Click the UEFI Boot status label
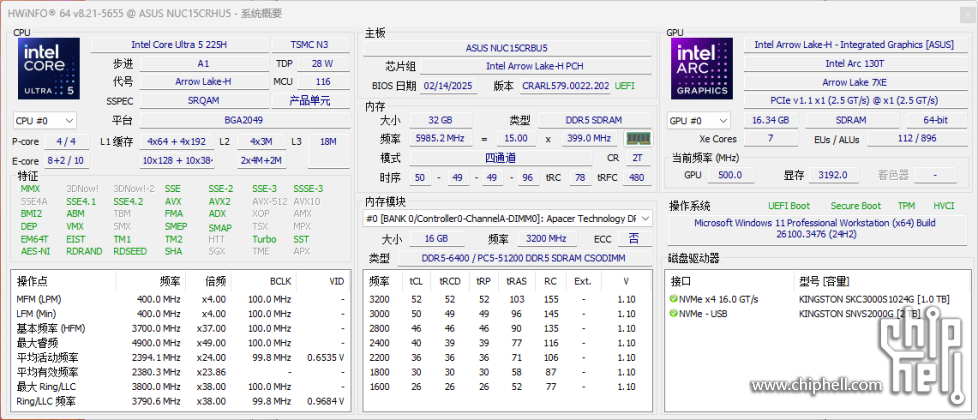Screen dimensions: 978x420 point(789,206)
